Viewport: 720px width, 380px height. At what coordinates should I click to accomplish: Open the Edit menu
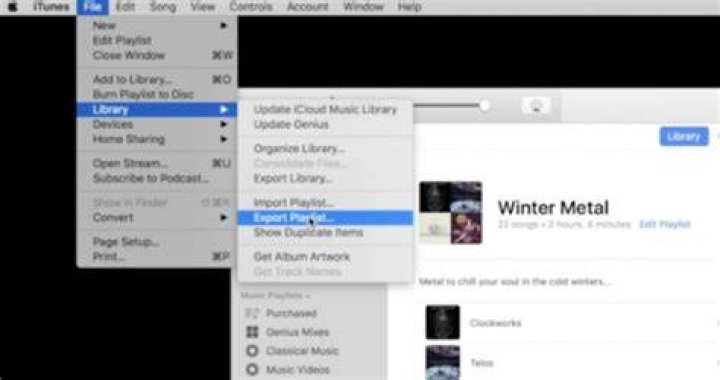tap(125, 7)
